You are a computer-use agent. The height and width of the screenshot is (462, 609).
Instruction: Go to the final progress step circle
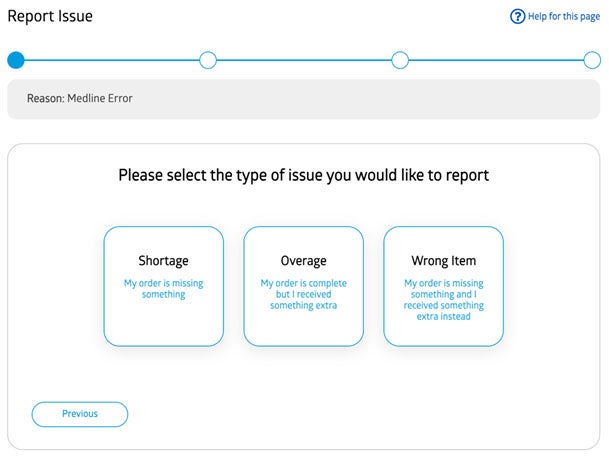[592, 60]
